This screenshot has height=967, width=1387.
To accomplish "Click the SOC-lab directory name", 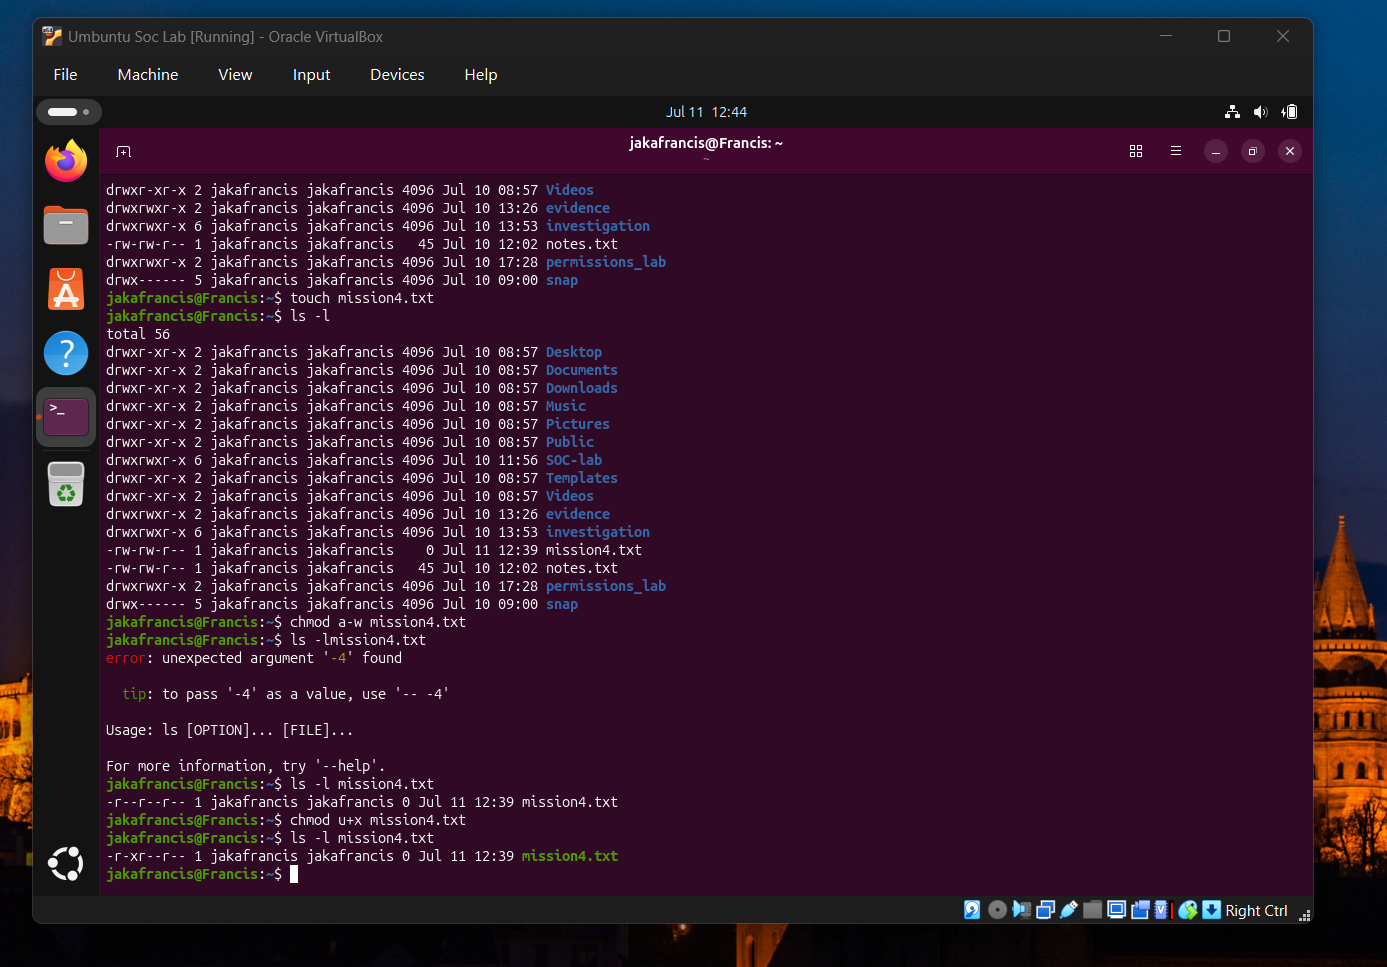I will [574, 460].
